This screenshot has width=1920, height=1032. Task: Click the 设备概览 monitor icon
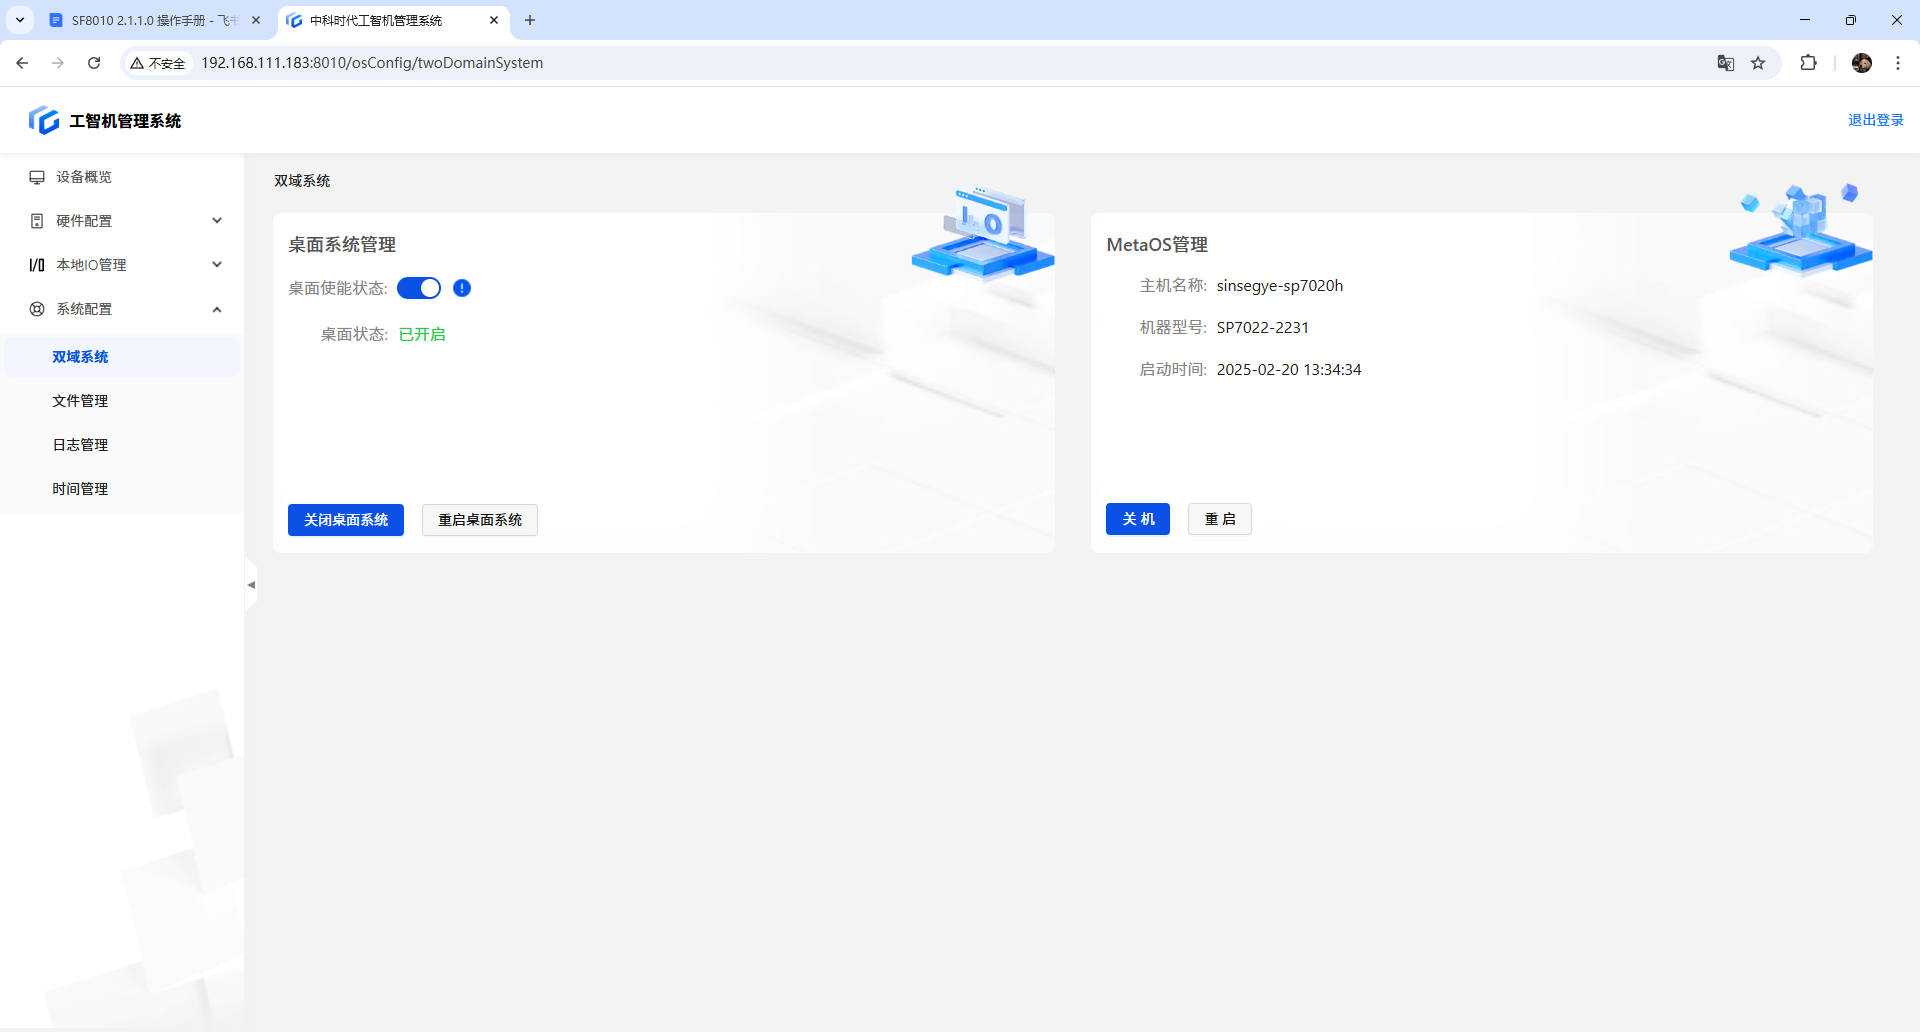click(x=37, y=177)
